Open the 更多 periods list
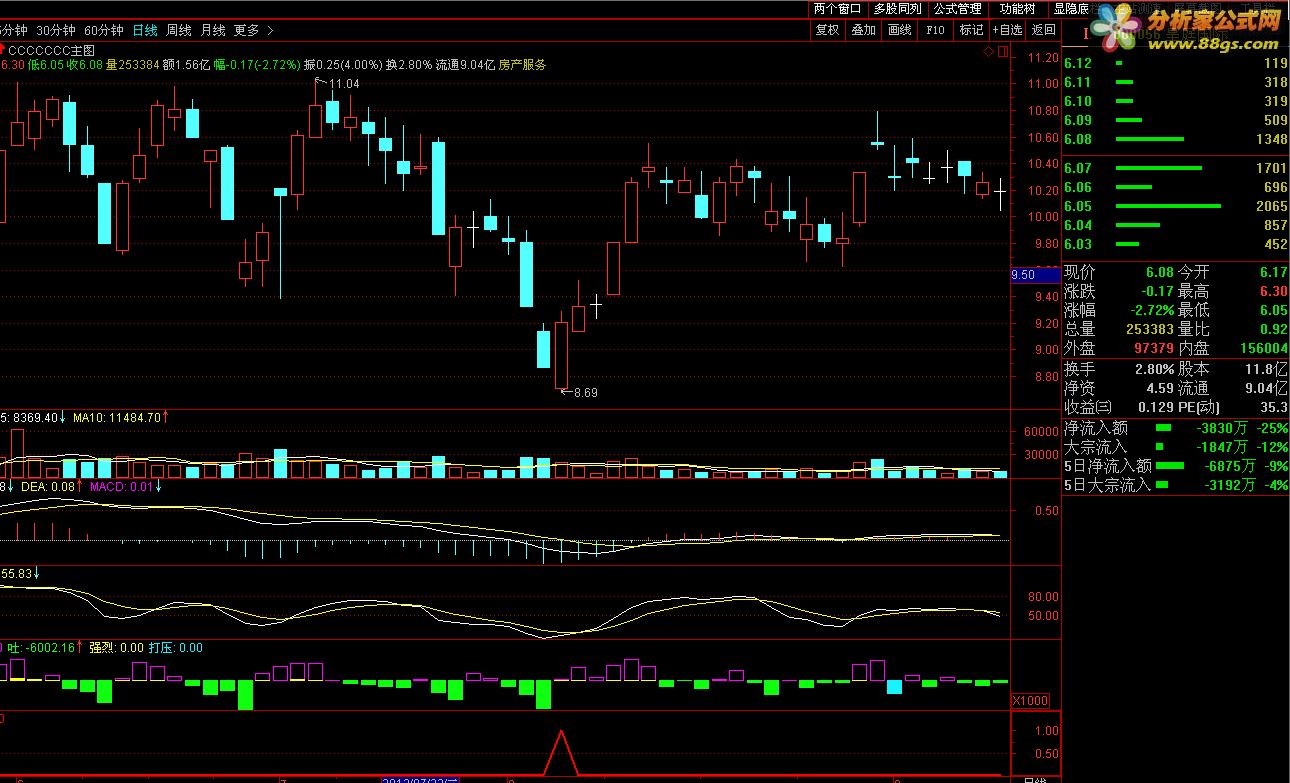The height and width of the screenshot is (783, 1290). 246,30
